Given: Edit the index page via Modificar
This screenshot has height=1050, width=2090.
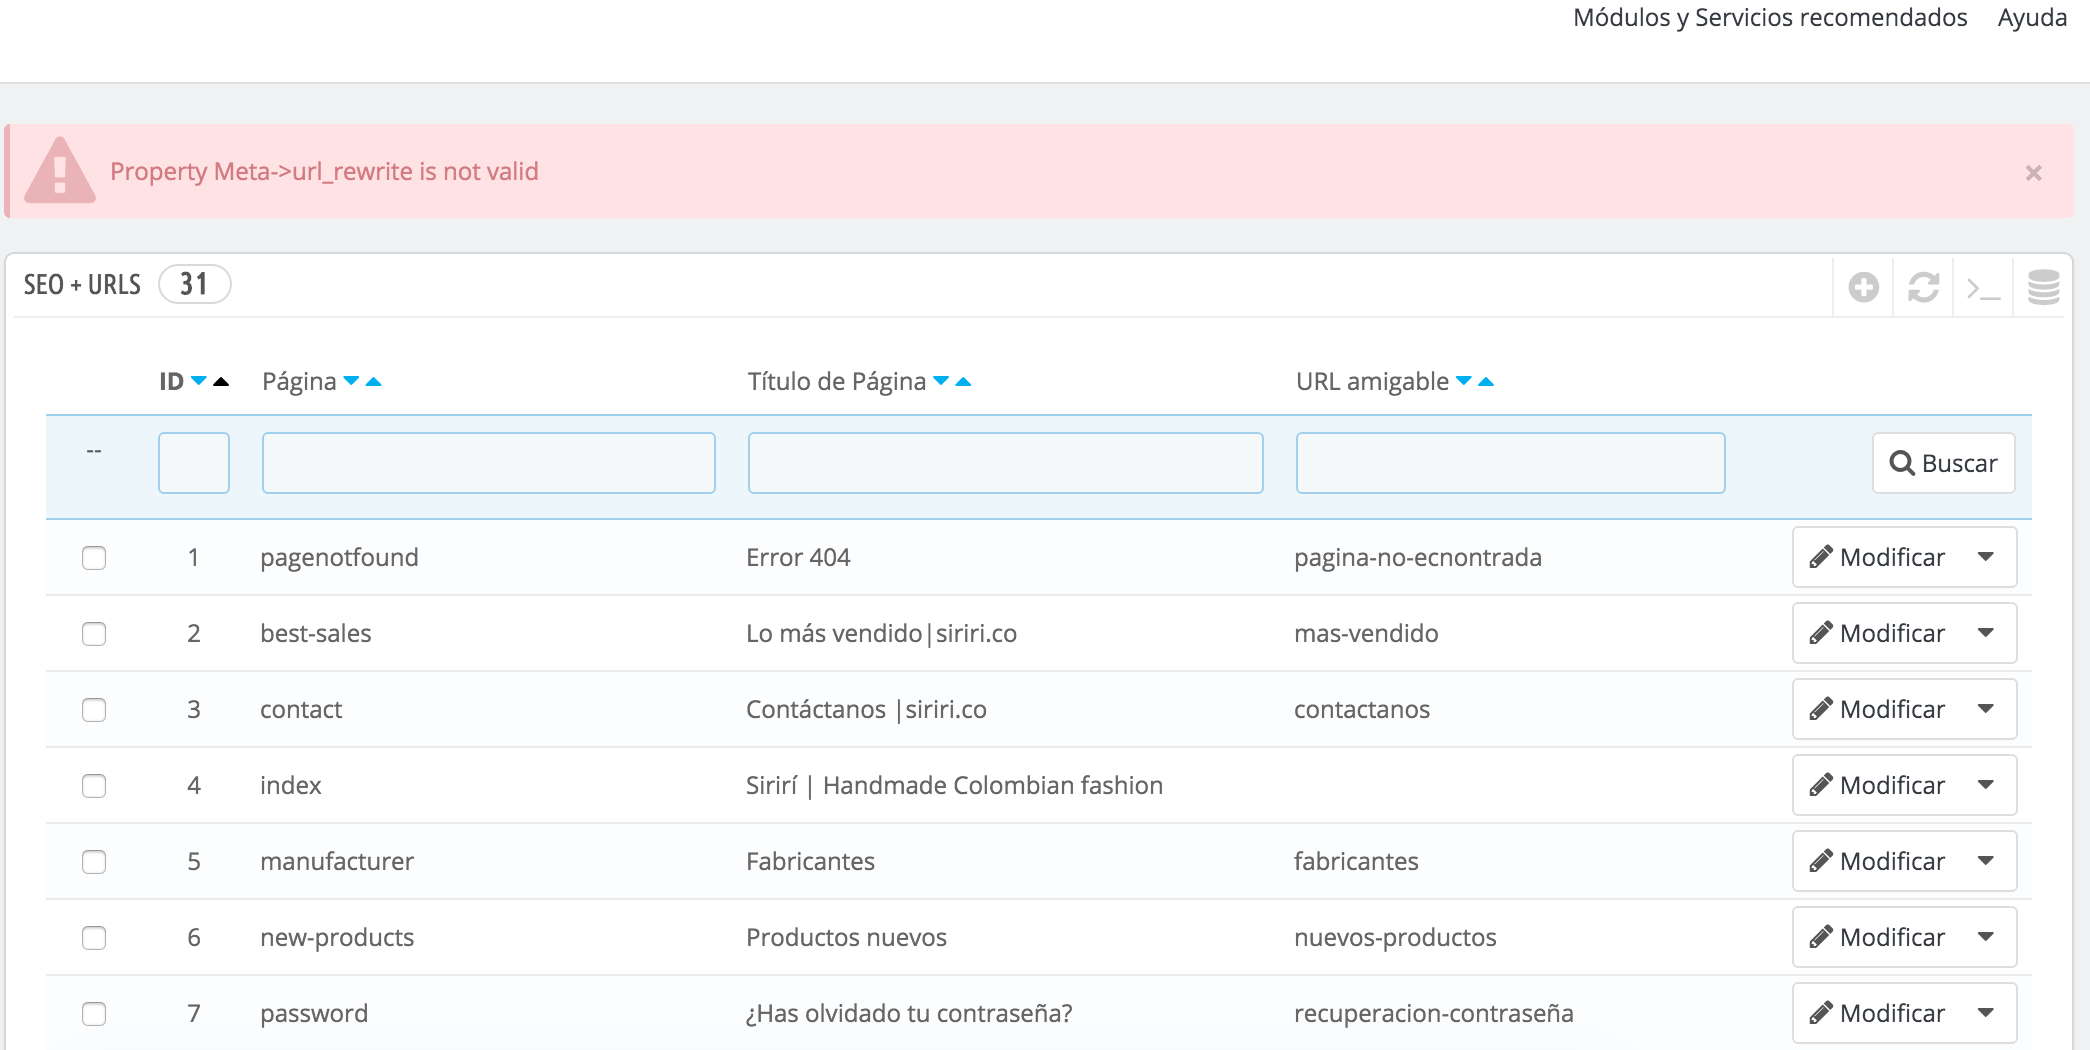Looking at the screenshot, I should (1877, 785).
